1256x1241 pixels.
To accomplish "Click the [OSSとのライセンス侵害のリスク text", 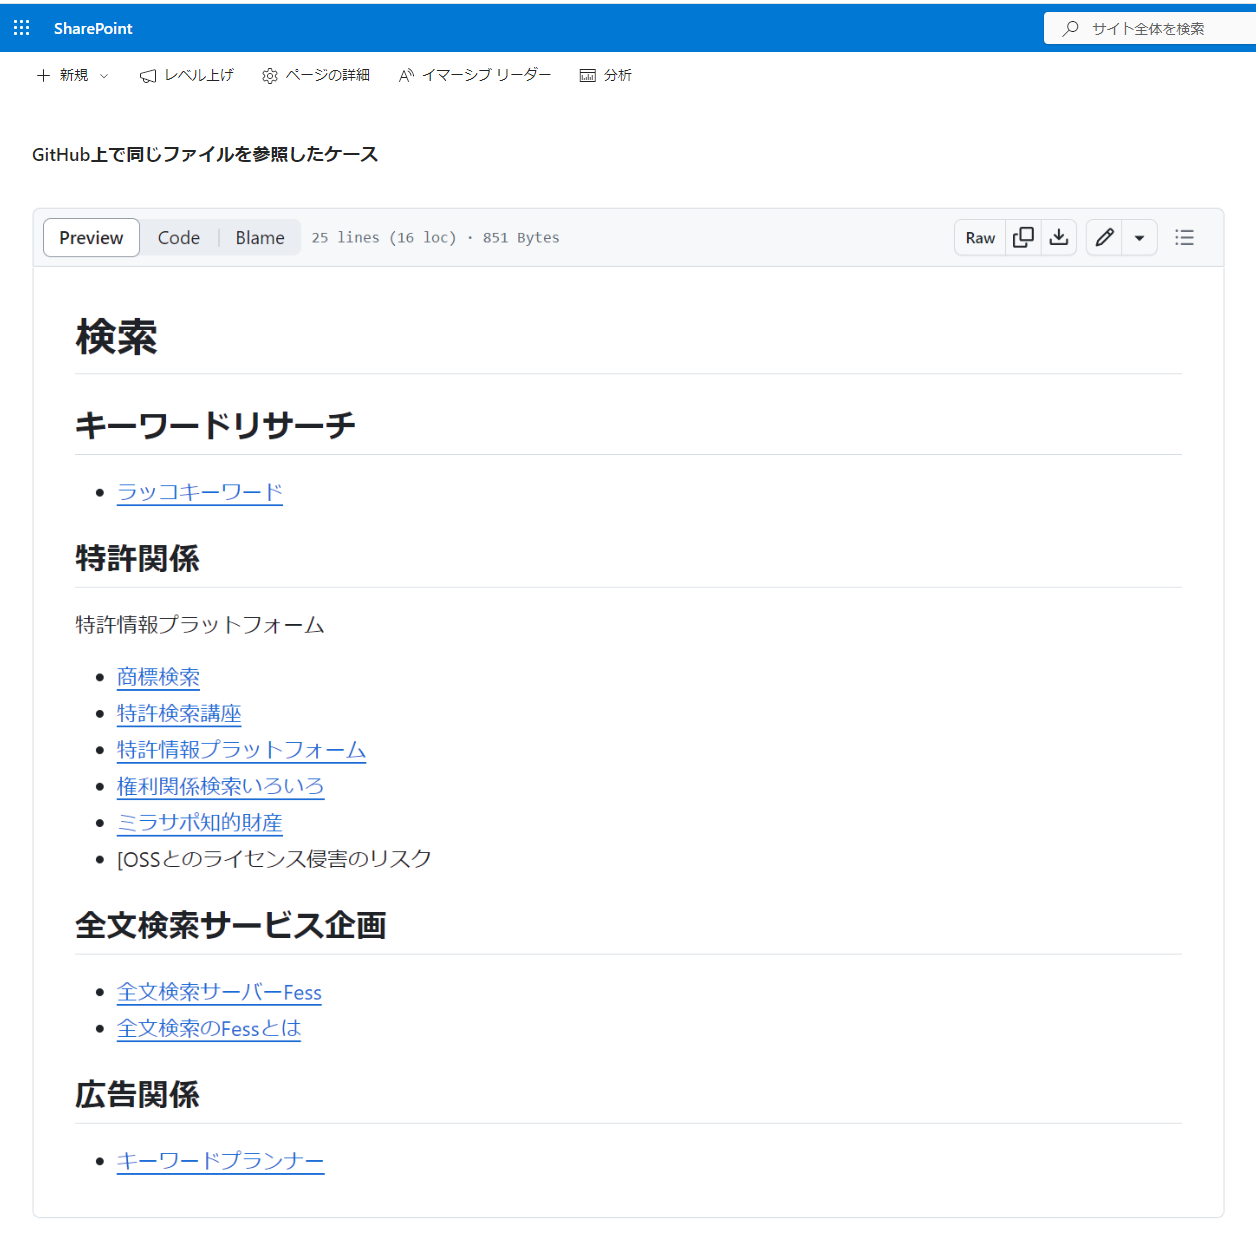I will pyautogui.click(x=274, y=859).
